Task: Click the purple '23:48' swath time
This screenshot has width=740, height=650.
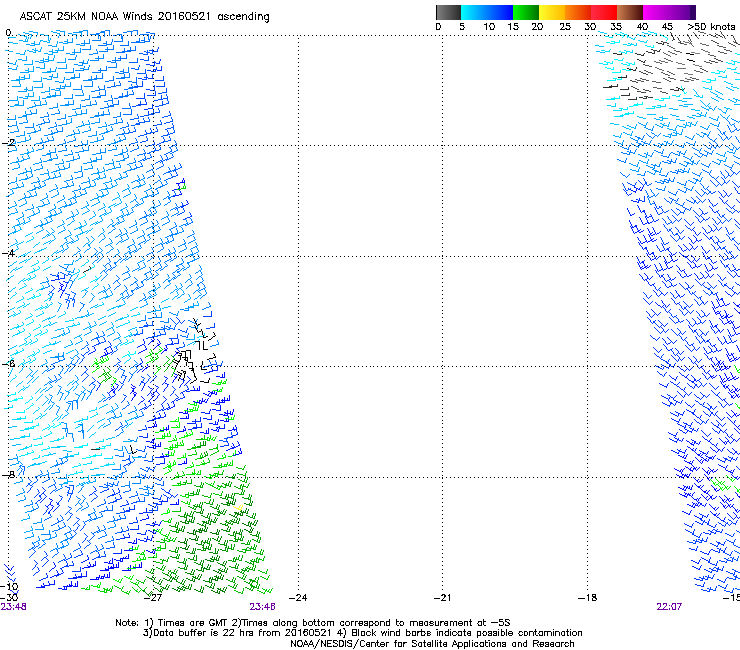Action: pyautogui.click(x=13, y=607)
